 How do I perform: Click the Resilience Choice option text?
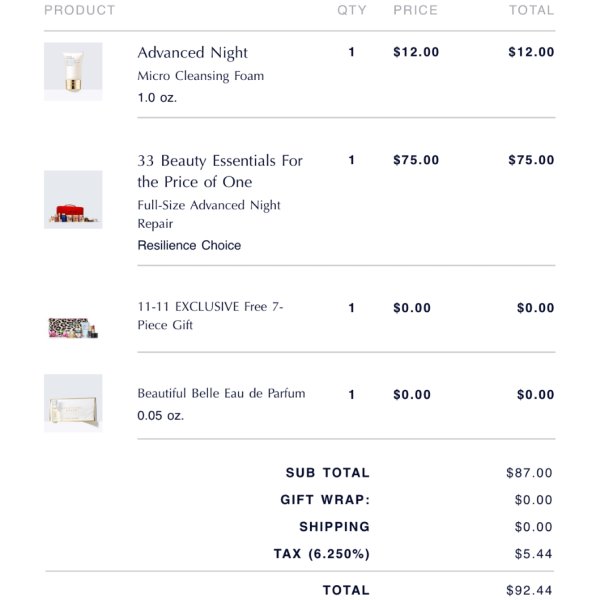coord(189,245)
